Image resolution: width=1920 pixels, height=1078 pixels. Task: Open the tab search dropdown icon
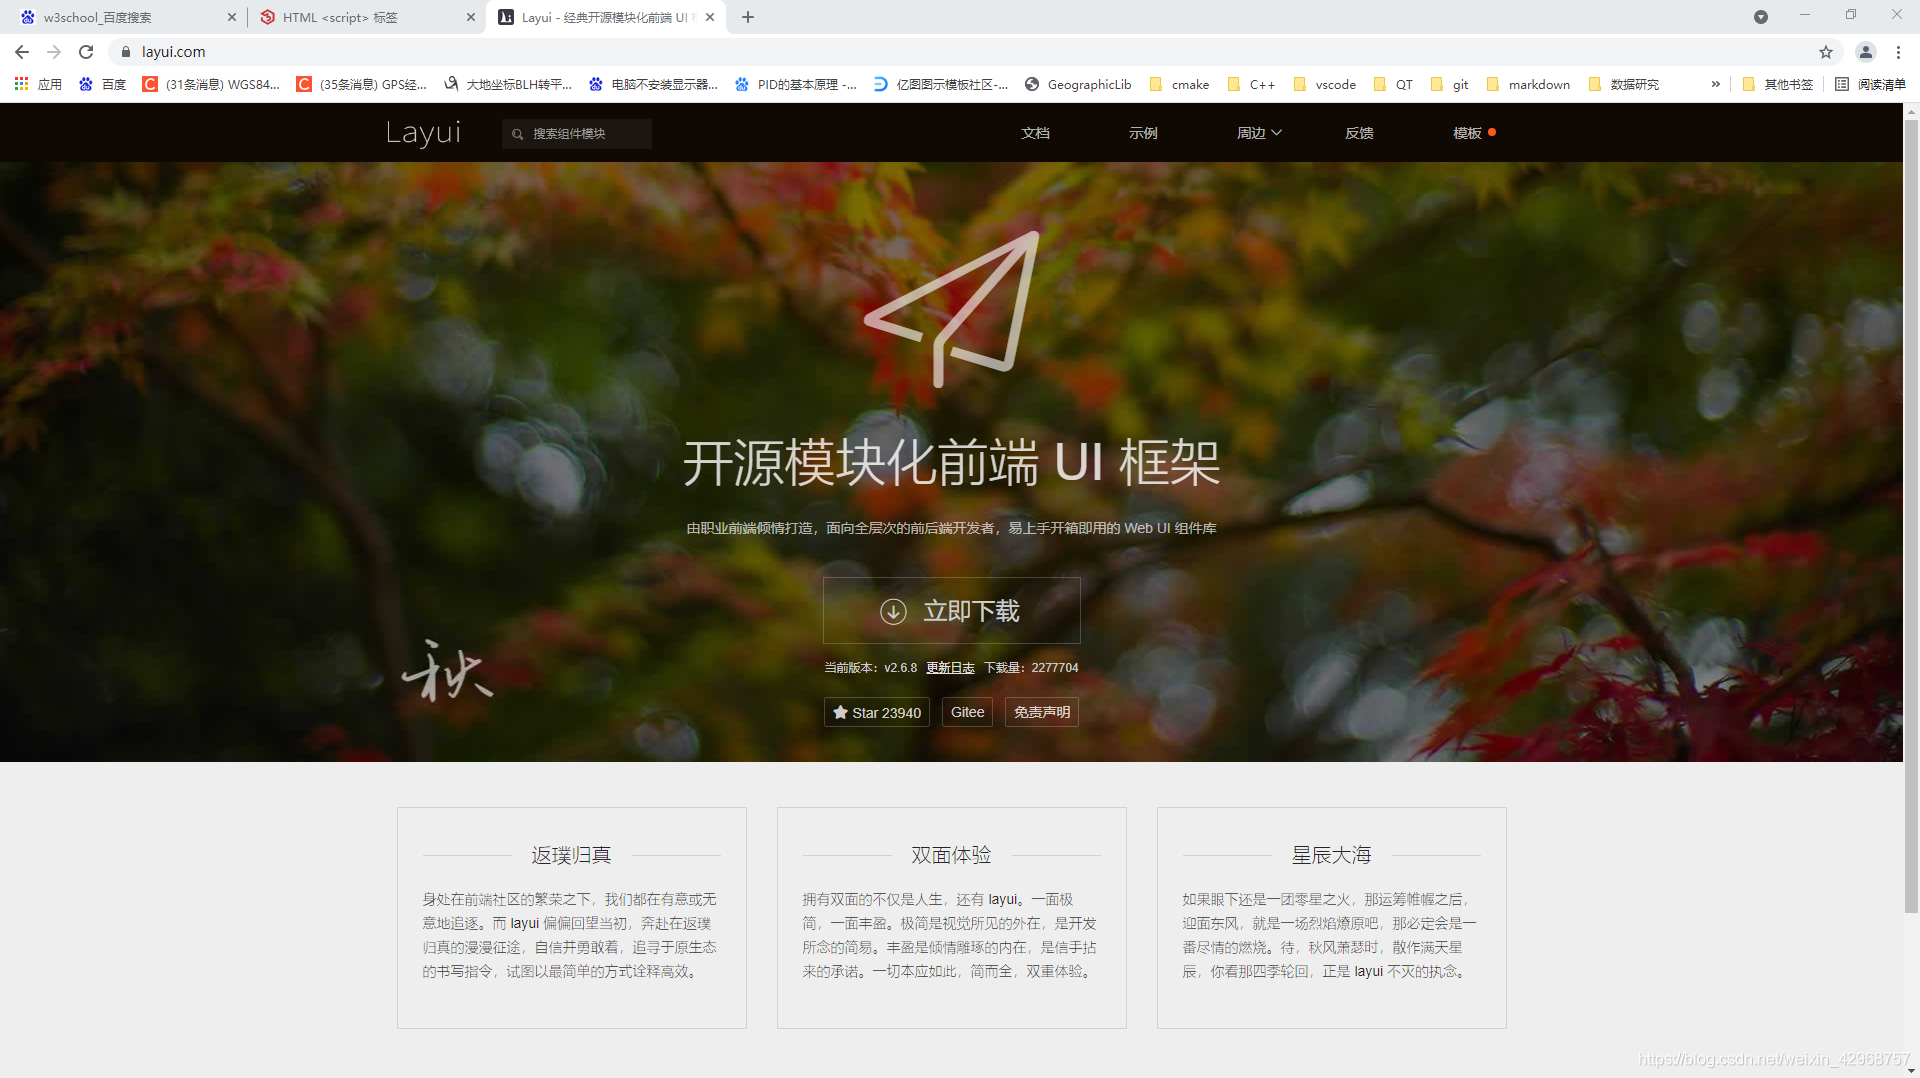coord(1761,17)
